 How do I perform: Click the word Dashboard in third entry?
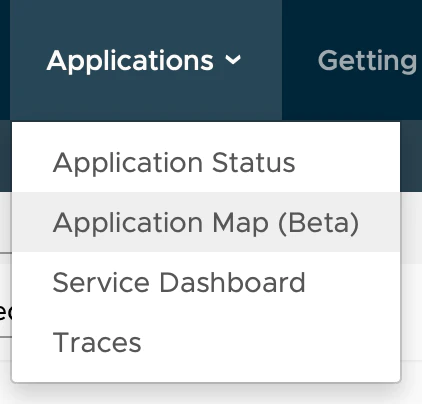[232, 282]
